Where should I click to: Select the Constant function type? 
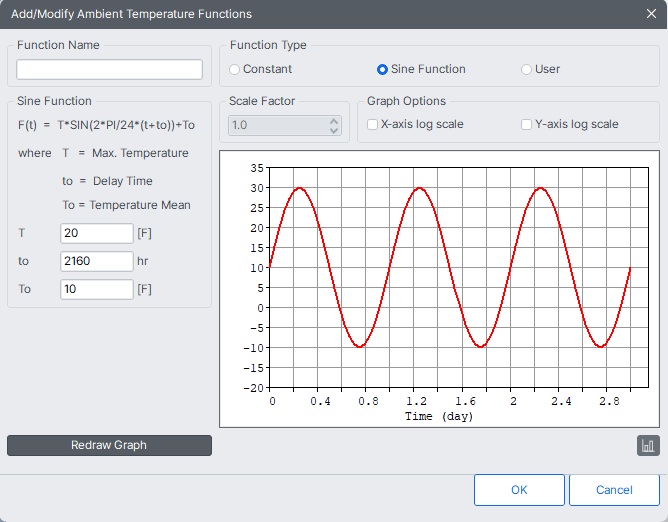[235, 69]
